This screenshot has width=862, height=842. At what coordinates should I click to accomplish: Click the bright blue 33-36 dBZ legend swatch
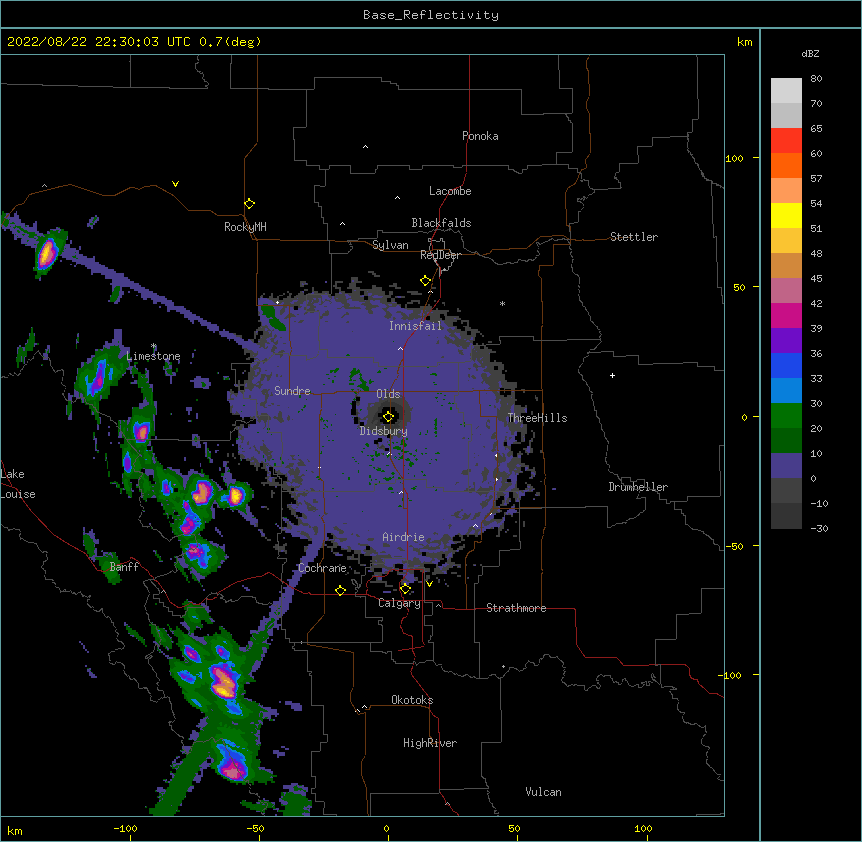pos(786,365)
